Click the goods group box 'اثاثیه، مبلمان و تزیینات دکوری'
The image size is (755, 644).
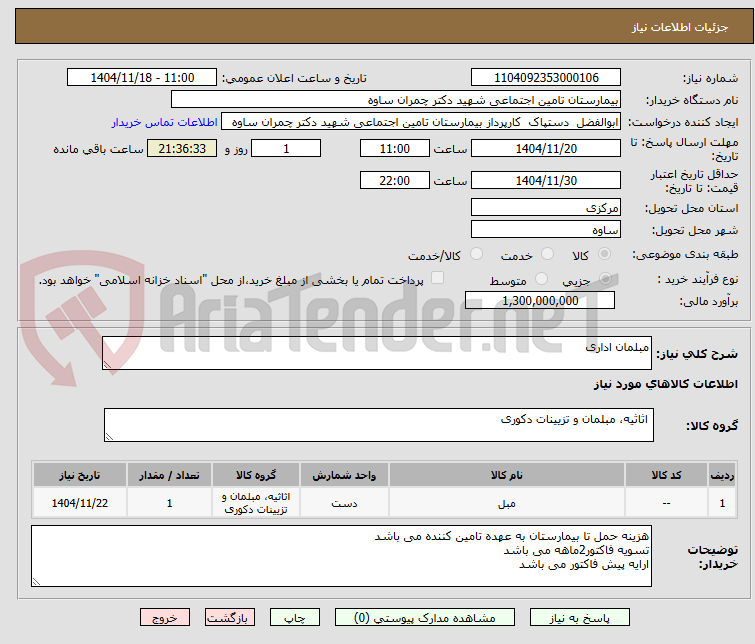378,425
